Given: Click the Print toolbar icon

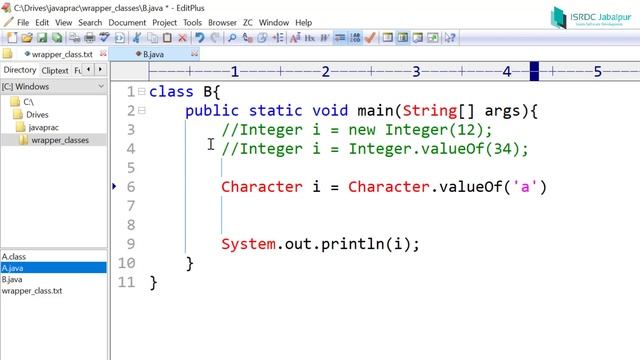Looking at the screenshot, I should [x=89, y=38].
